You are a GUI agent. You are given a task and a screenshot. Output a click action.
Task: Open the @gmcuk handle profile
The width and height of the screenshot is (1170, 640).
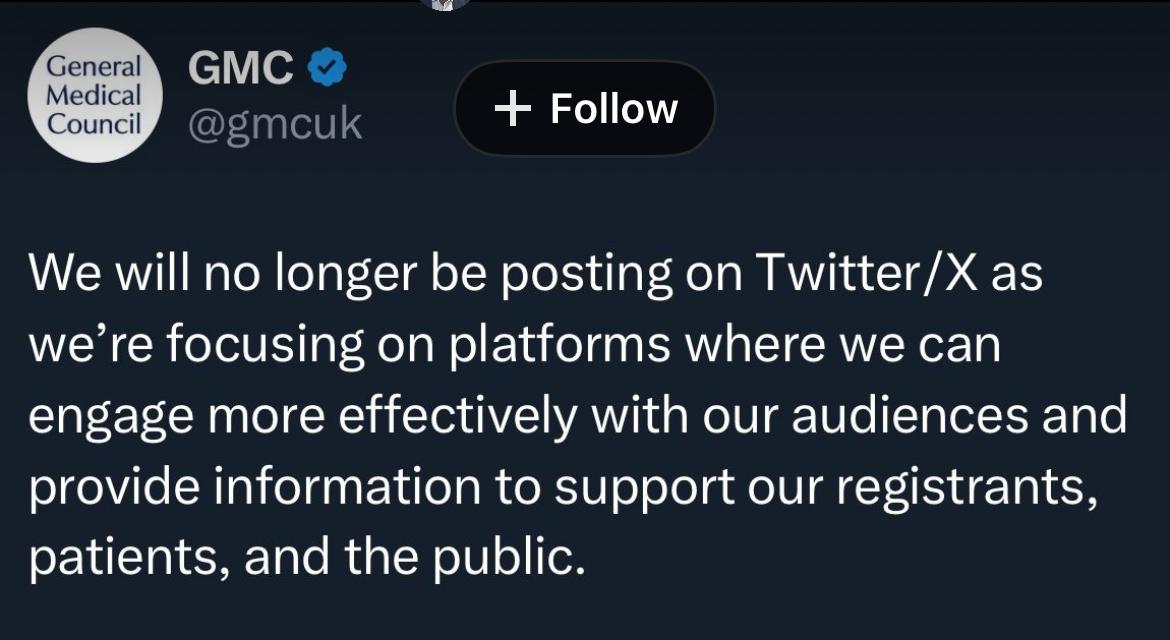(275, 125)
